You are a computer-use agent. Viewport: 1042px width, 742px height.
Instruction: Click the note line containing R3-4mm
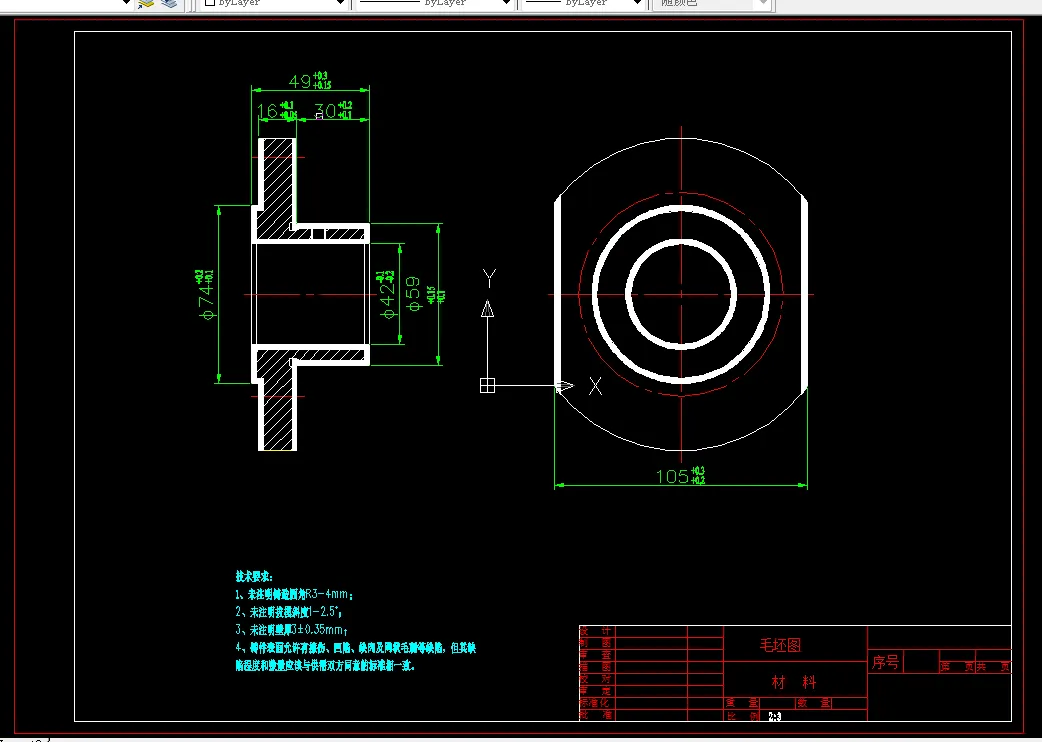tap(294, 595)
